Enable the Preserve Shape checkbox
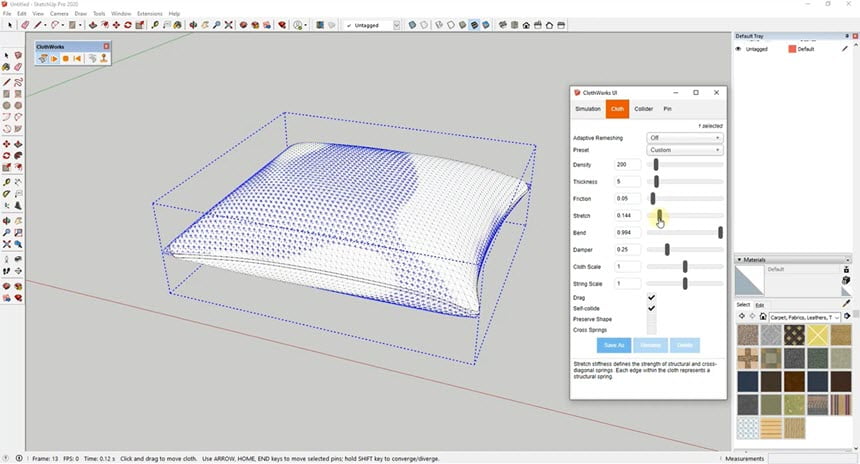The width and height of the screenshot is (860, 464). tap(652, 319)
